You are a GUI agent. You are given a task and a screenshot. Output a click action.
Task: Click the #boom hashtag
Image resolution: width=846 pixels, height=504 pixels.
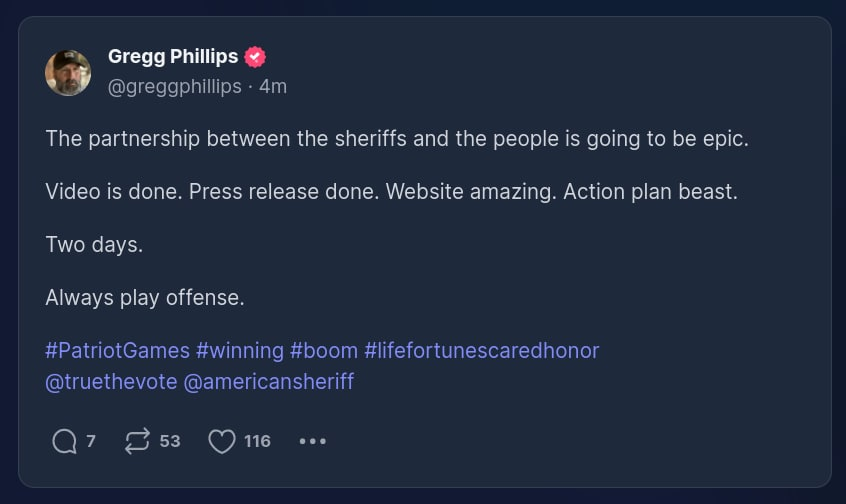click(324, 351)
